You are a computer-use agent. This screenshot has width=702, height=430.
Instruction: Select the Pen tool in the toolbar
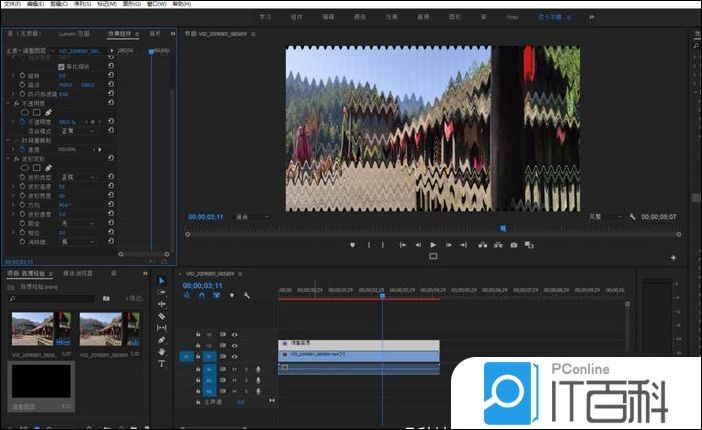(x=161, y=340)
